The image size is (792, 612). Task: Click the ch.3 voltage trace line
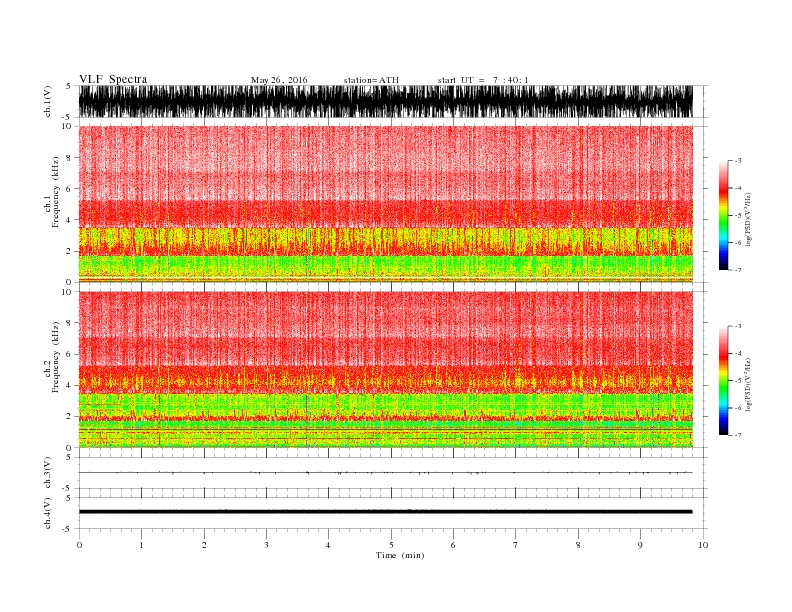[385, 473]
